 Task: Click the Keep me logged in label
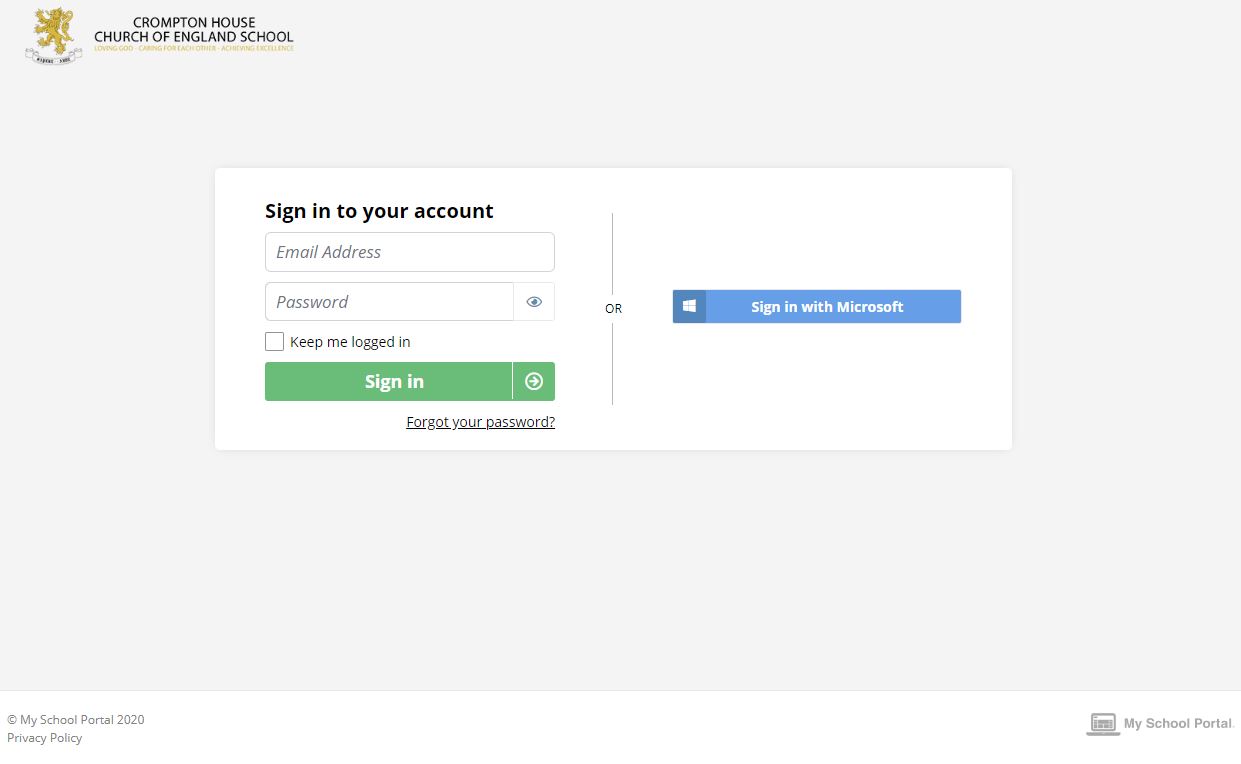click(x=350, y=342)
